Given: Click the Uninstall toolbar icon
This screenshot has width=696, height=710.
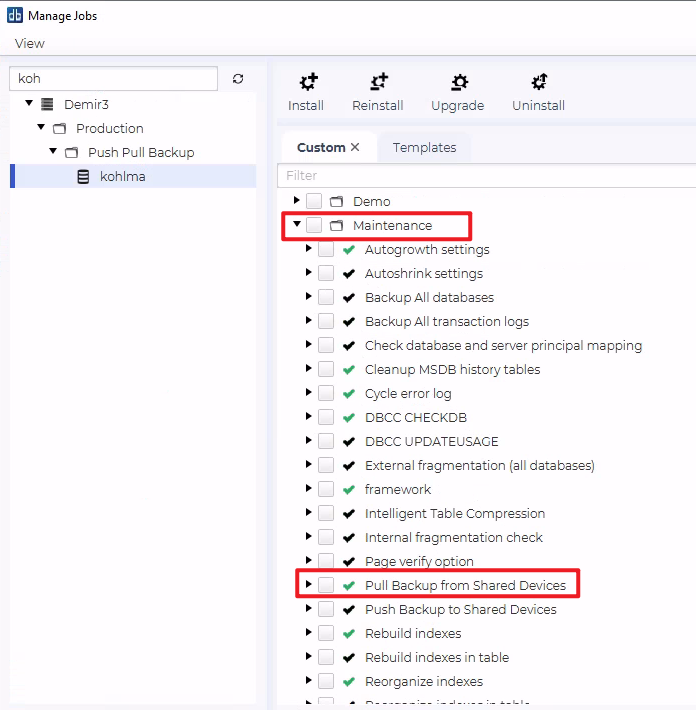Looking at the screenshot, I should pyautogui.click(x=539, y=83).
